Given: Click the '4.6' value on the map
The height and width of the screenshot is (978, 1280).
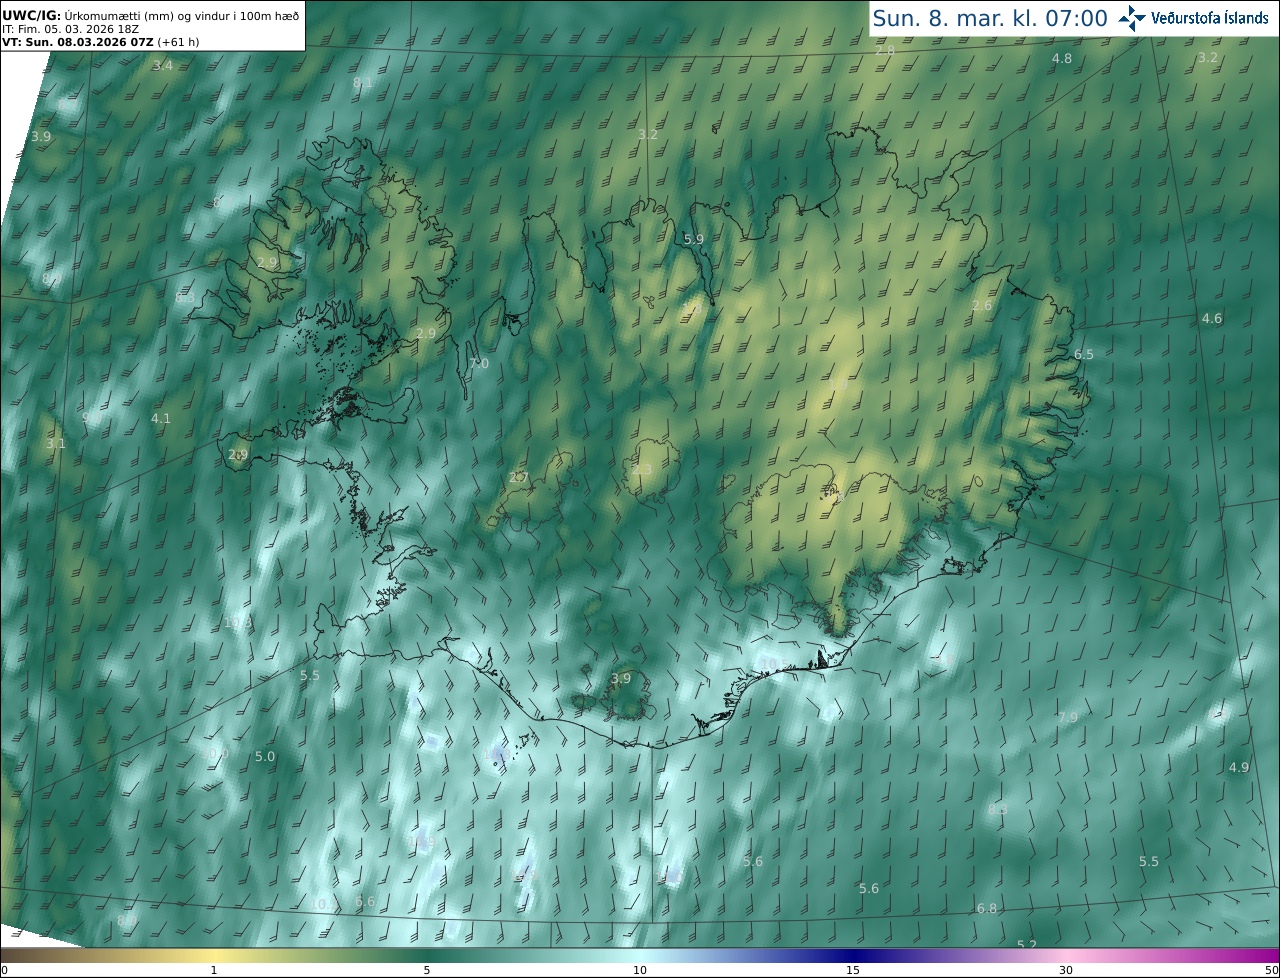Looking at the screenshot, I should coord(1212,319).
